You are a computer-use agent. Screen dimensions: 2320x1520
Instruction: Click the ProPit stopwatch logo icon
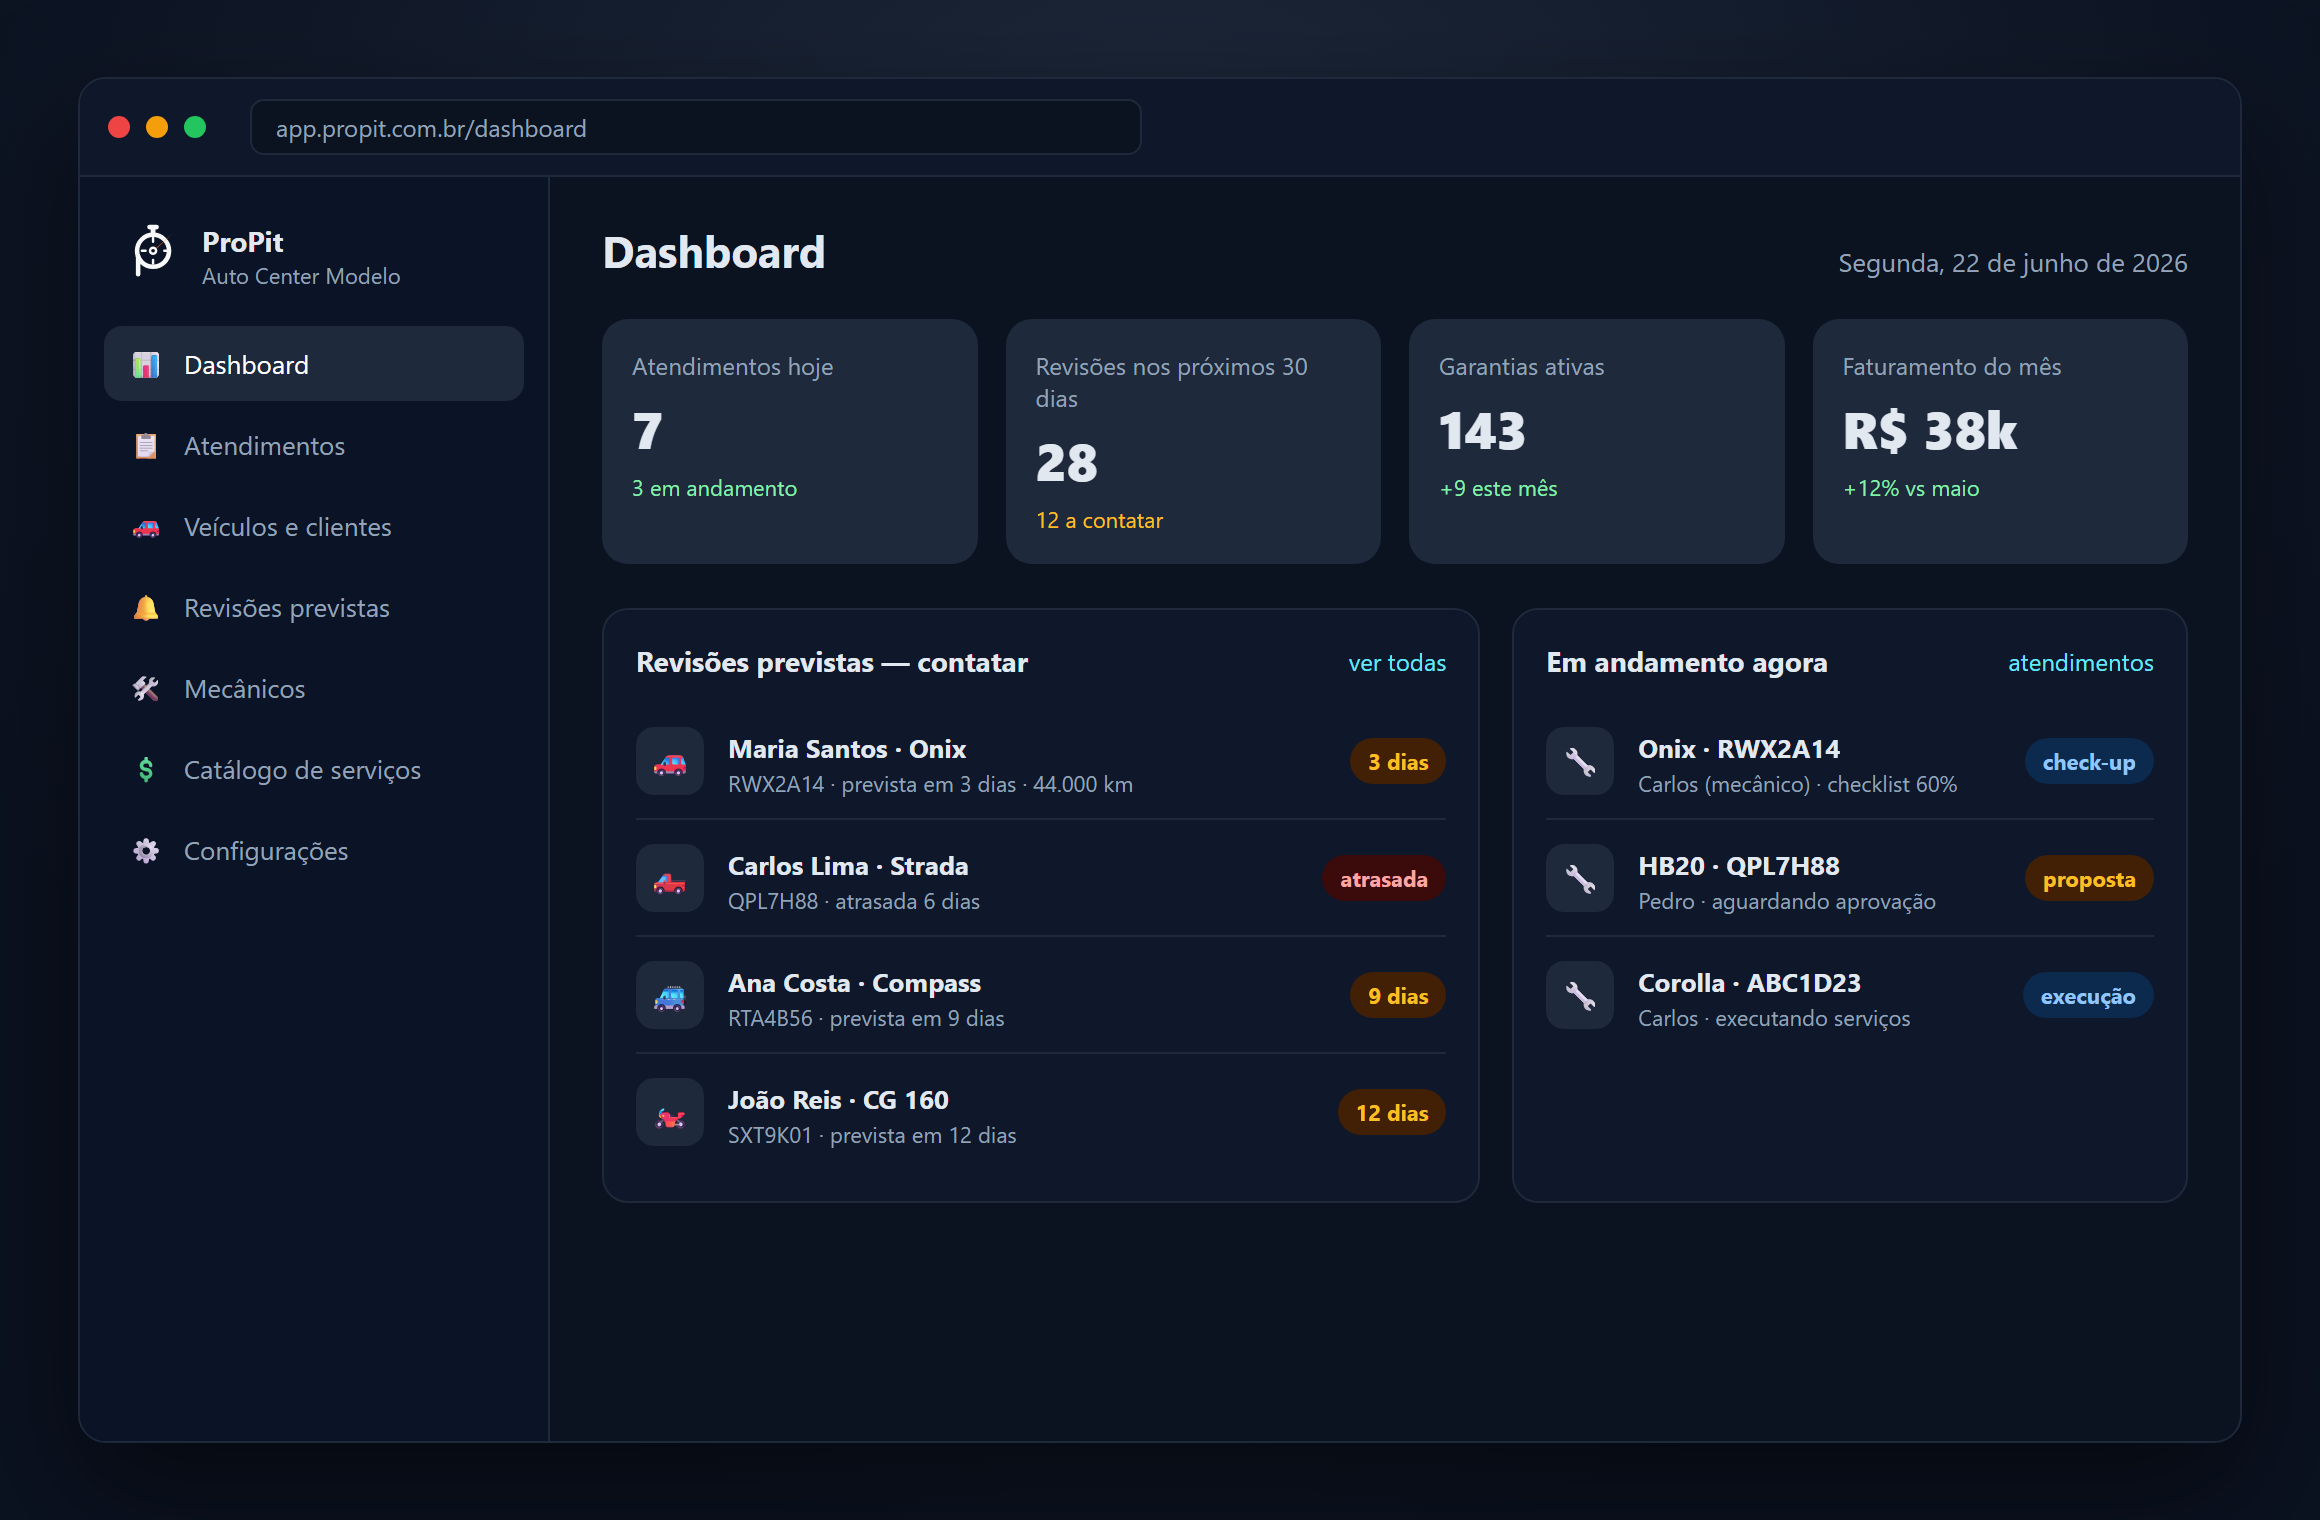153,251
